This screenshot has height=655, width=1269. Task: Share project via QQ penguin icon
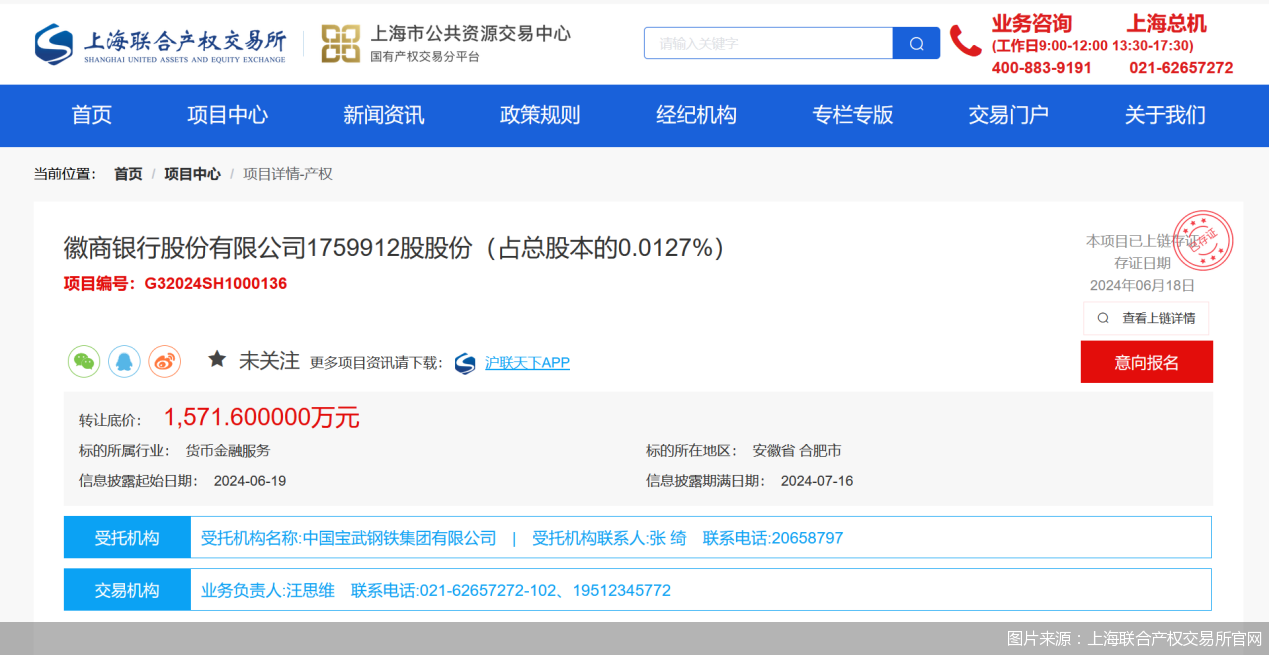[124, 361]
